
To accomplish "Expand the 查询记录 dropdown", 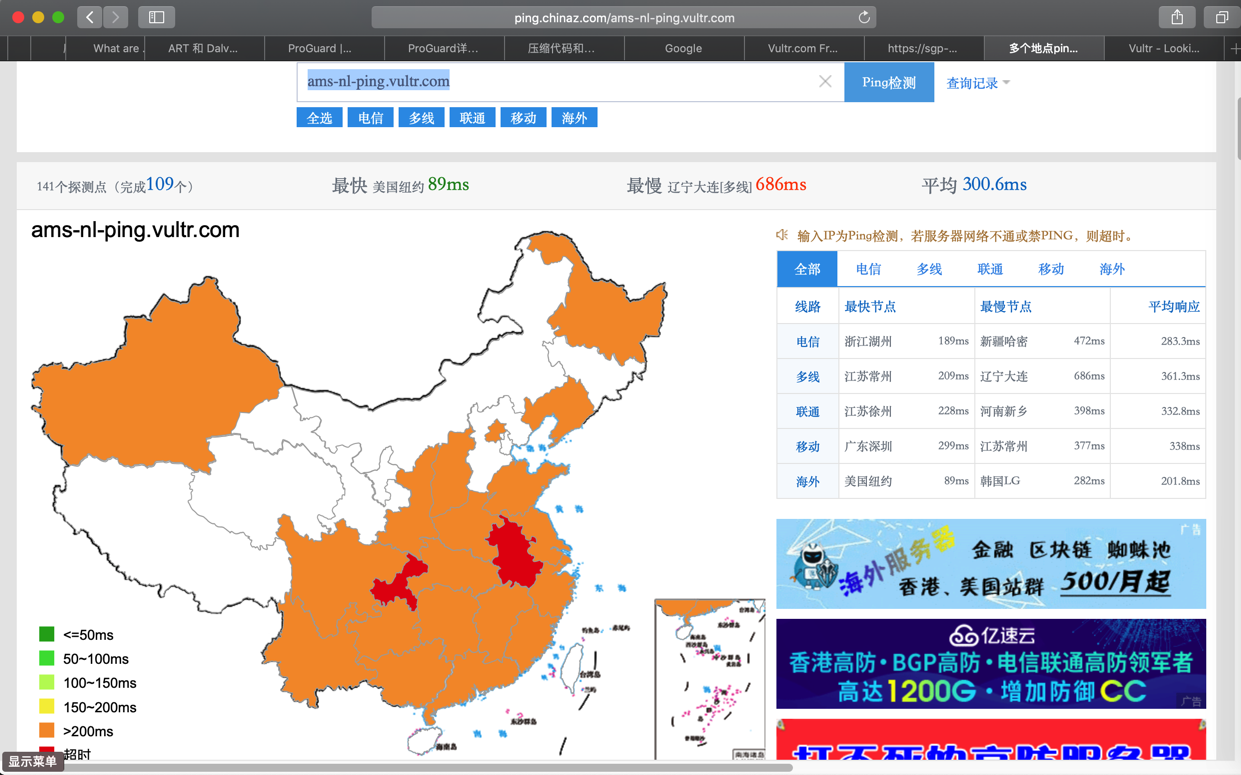I will click(x=978, y=83).
